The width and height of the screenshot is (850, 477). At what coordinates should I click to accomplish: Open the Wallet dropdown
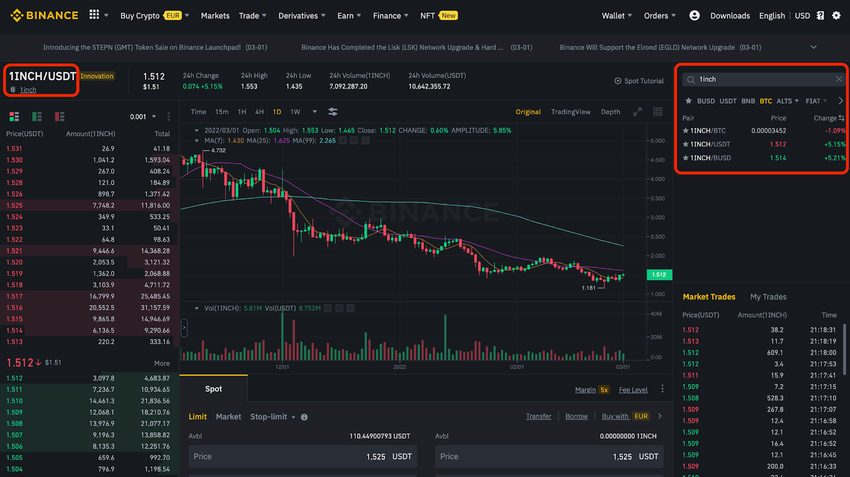(617, 16)
